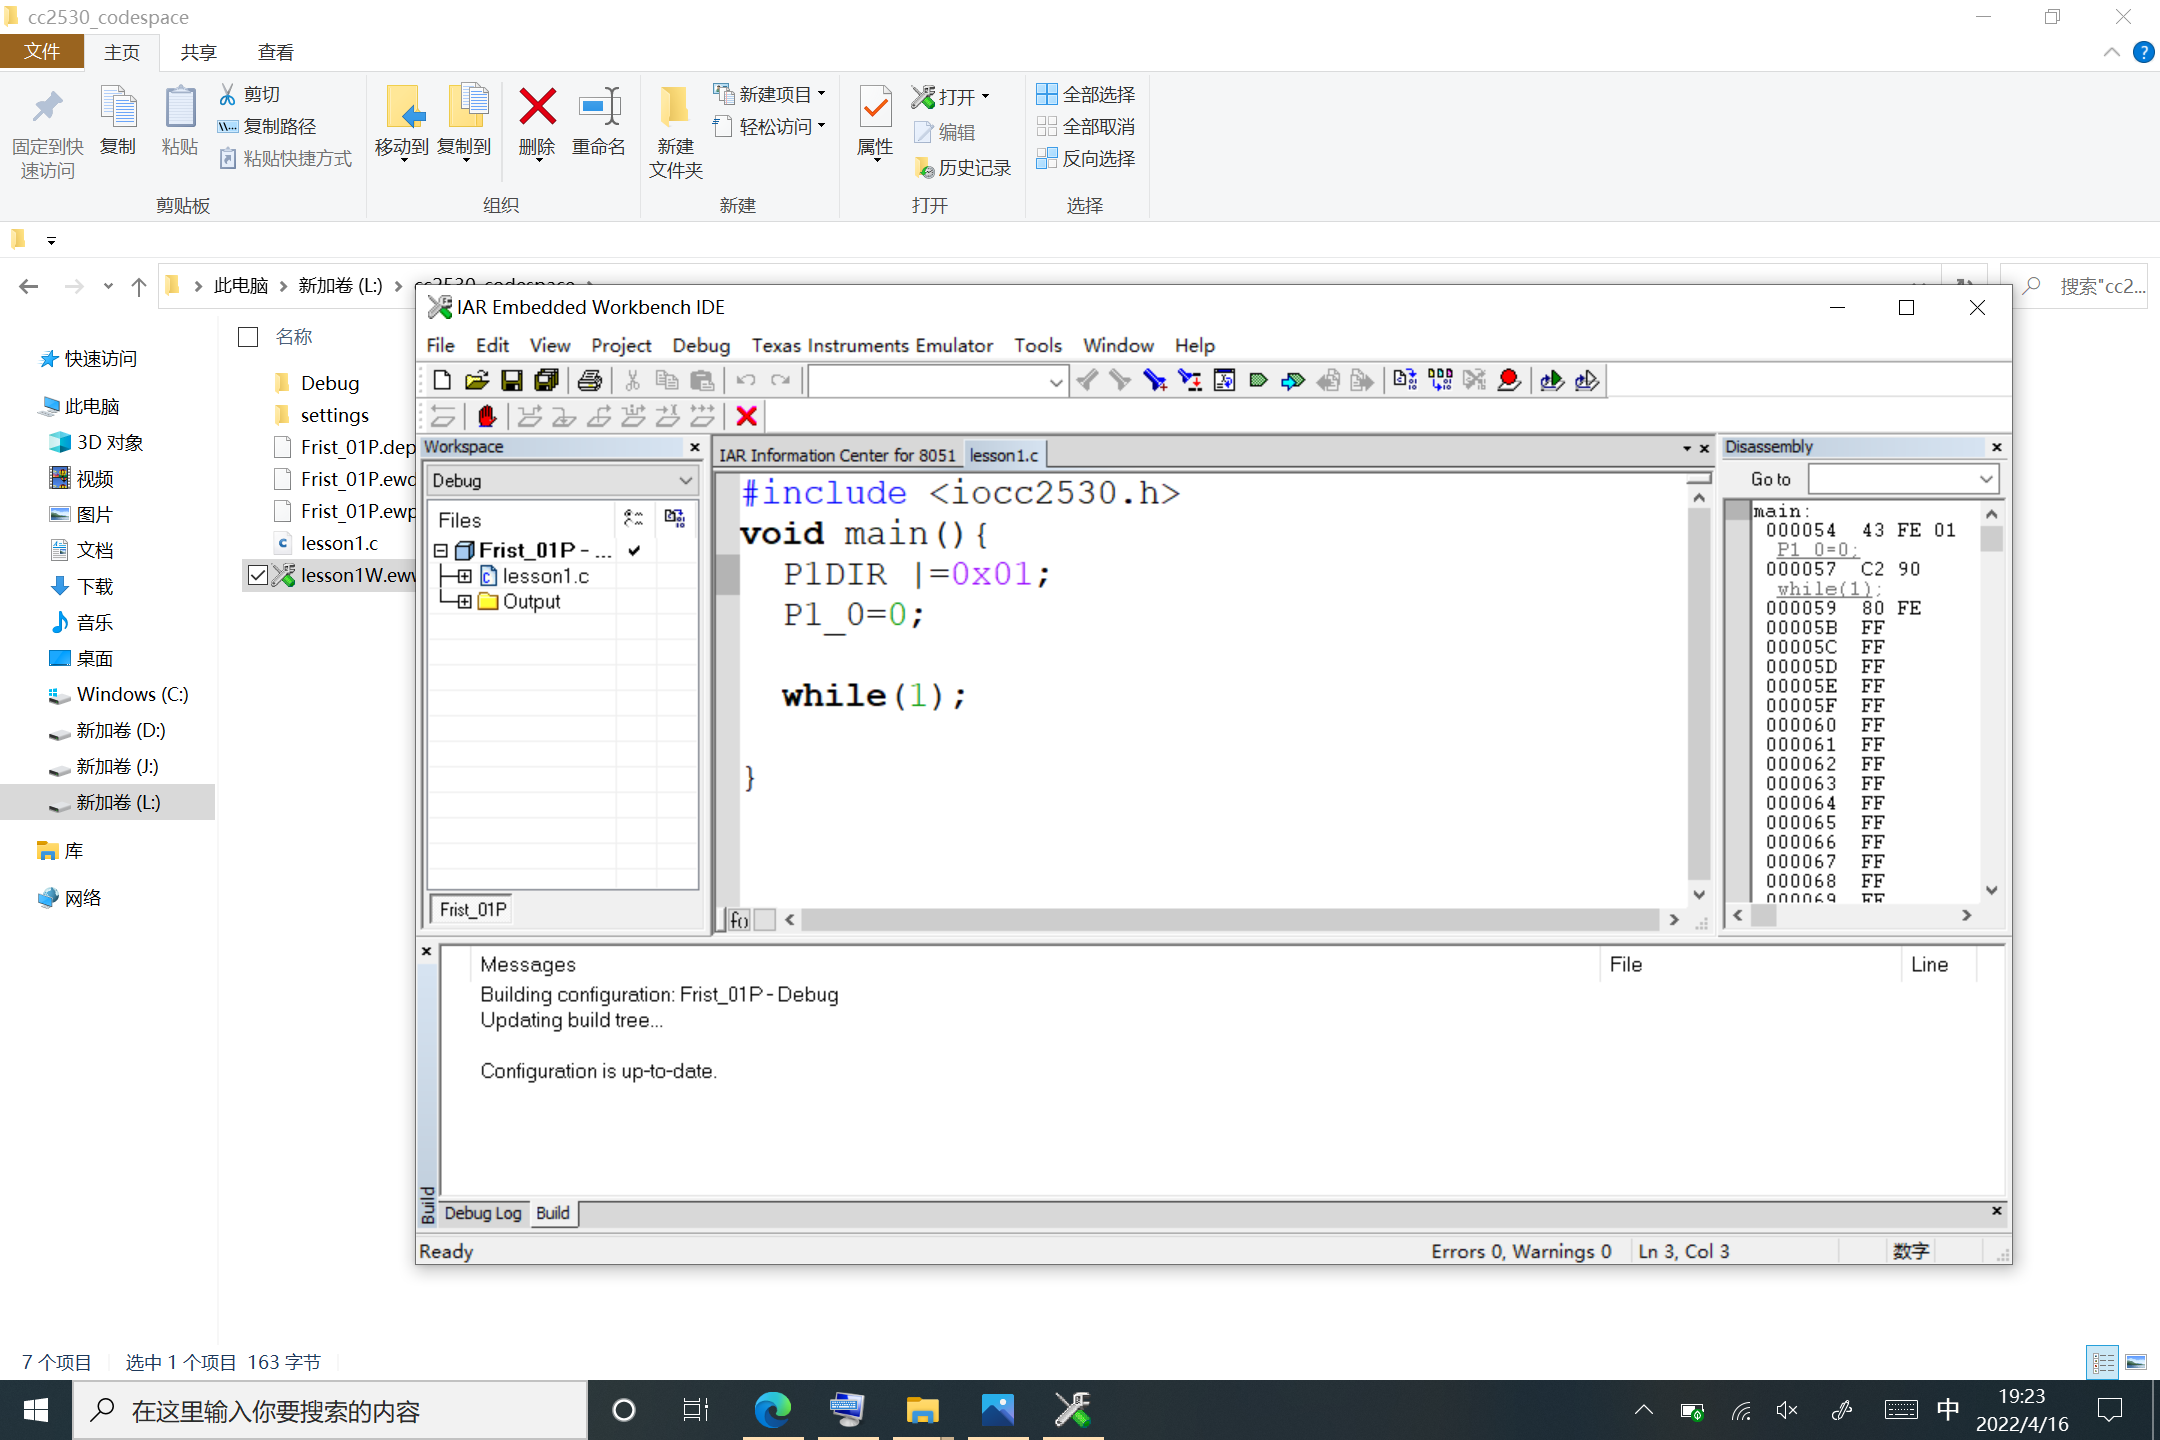Tick the 名称 select-all checkbox in Explorer
Image resolution: width=2160 pixels, height=1440 pixels.
point(248,337)
